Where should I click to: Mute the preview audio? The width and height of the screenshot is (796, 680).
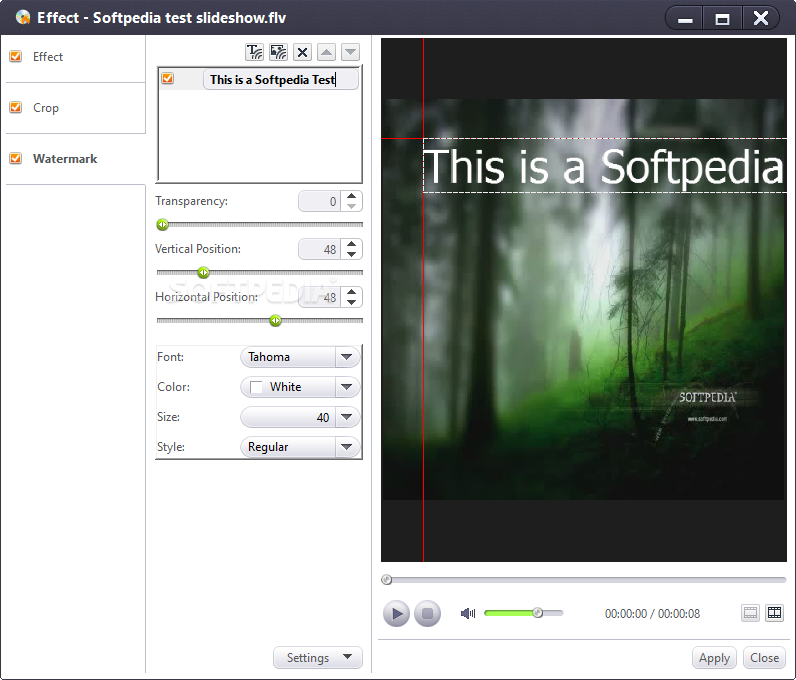tap(468, 613)
